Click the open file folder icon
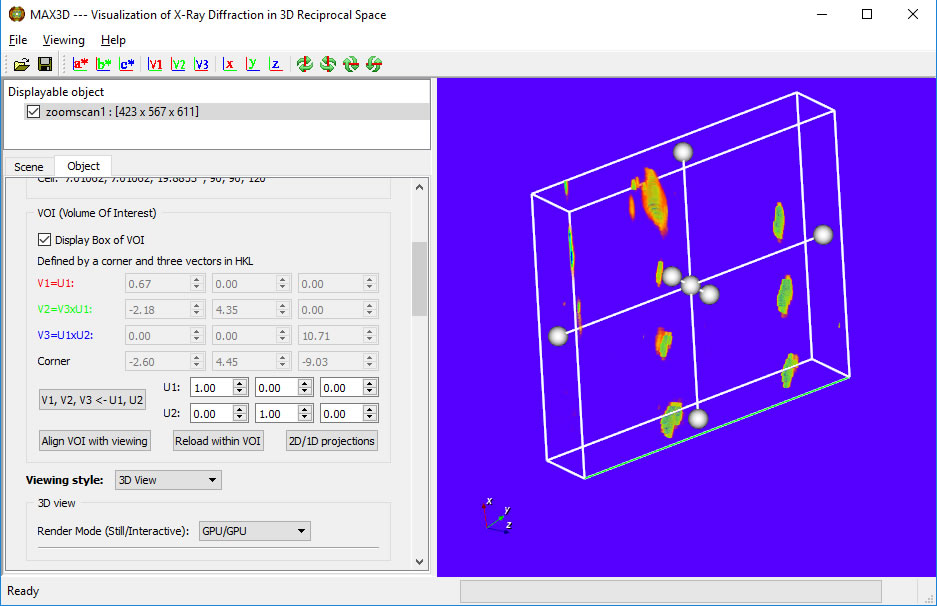Screen dimensions: 937x606 [x=21, y=64]
